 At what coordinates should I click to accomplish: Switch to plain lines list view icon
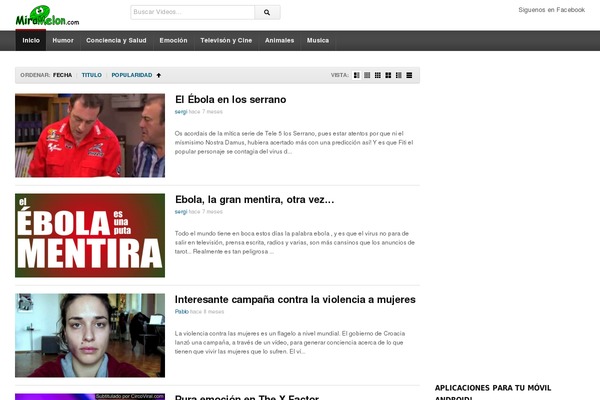(409, 75)
